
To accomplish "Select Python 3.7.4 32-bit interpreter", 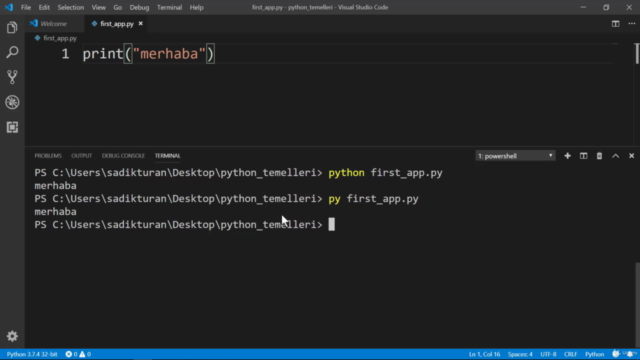I will [32, 354].
